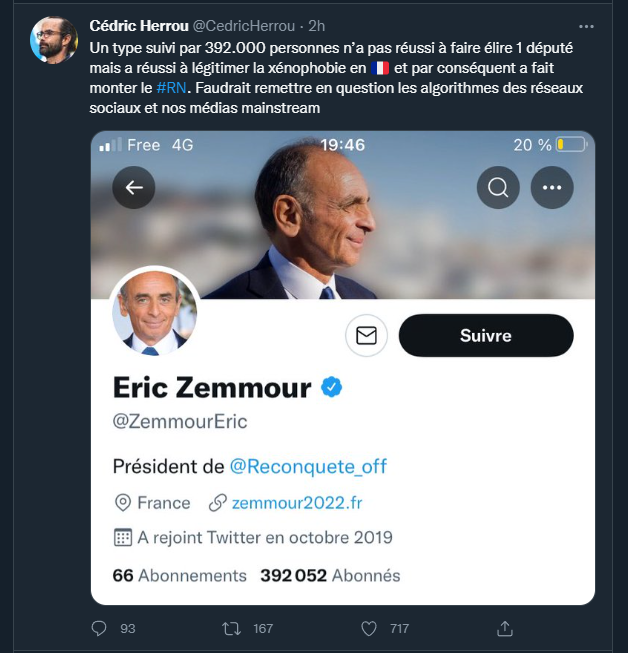Like the tweet with heart icon
Screen dimensions: 628x653
point(369,629)
